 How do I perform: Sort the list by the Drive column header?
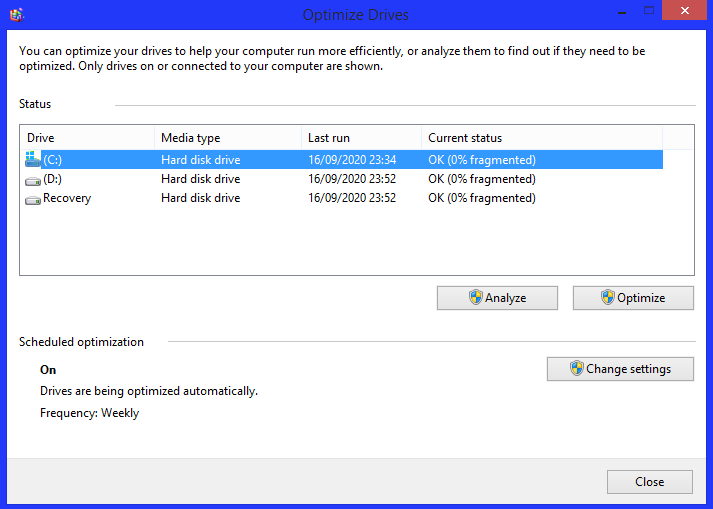(88, 137)
